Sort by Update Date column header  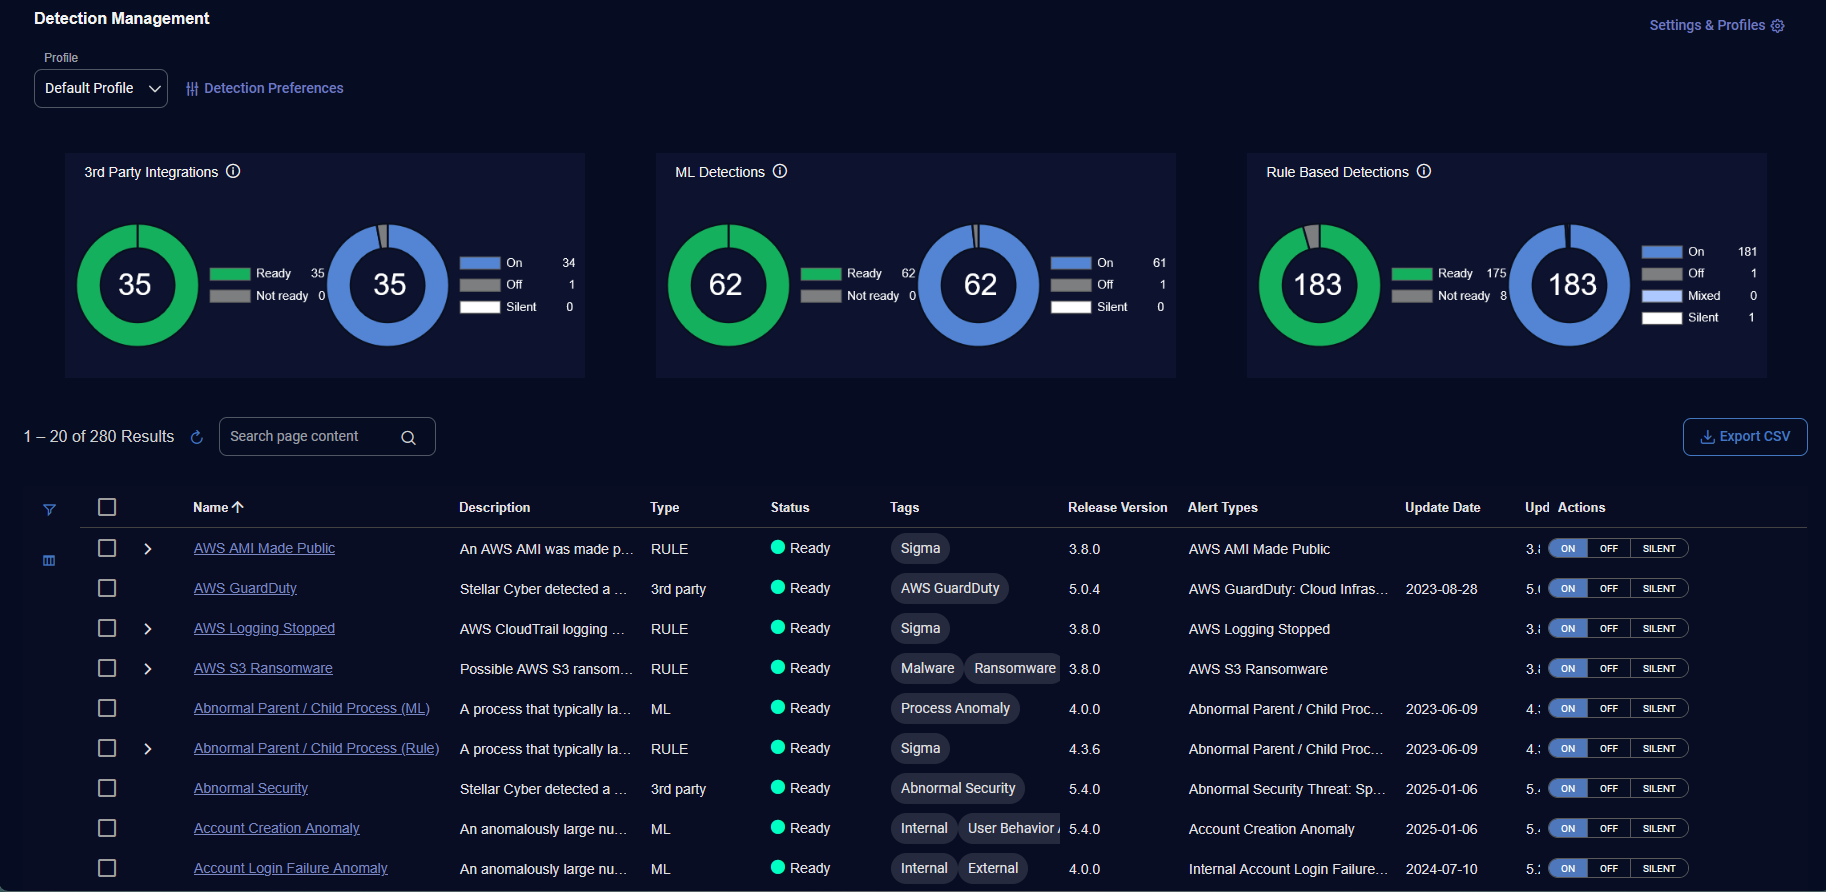[1442, 507]
